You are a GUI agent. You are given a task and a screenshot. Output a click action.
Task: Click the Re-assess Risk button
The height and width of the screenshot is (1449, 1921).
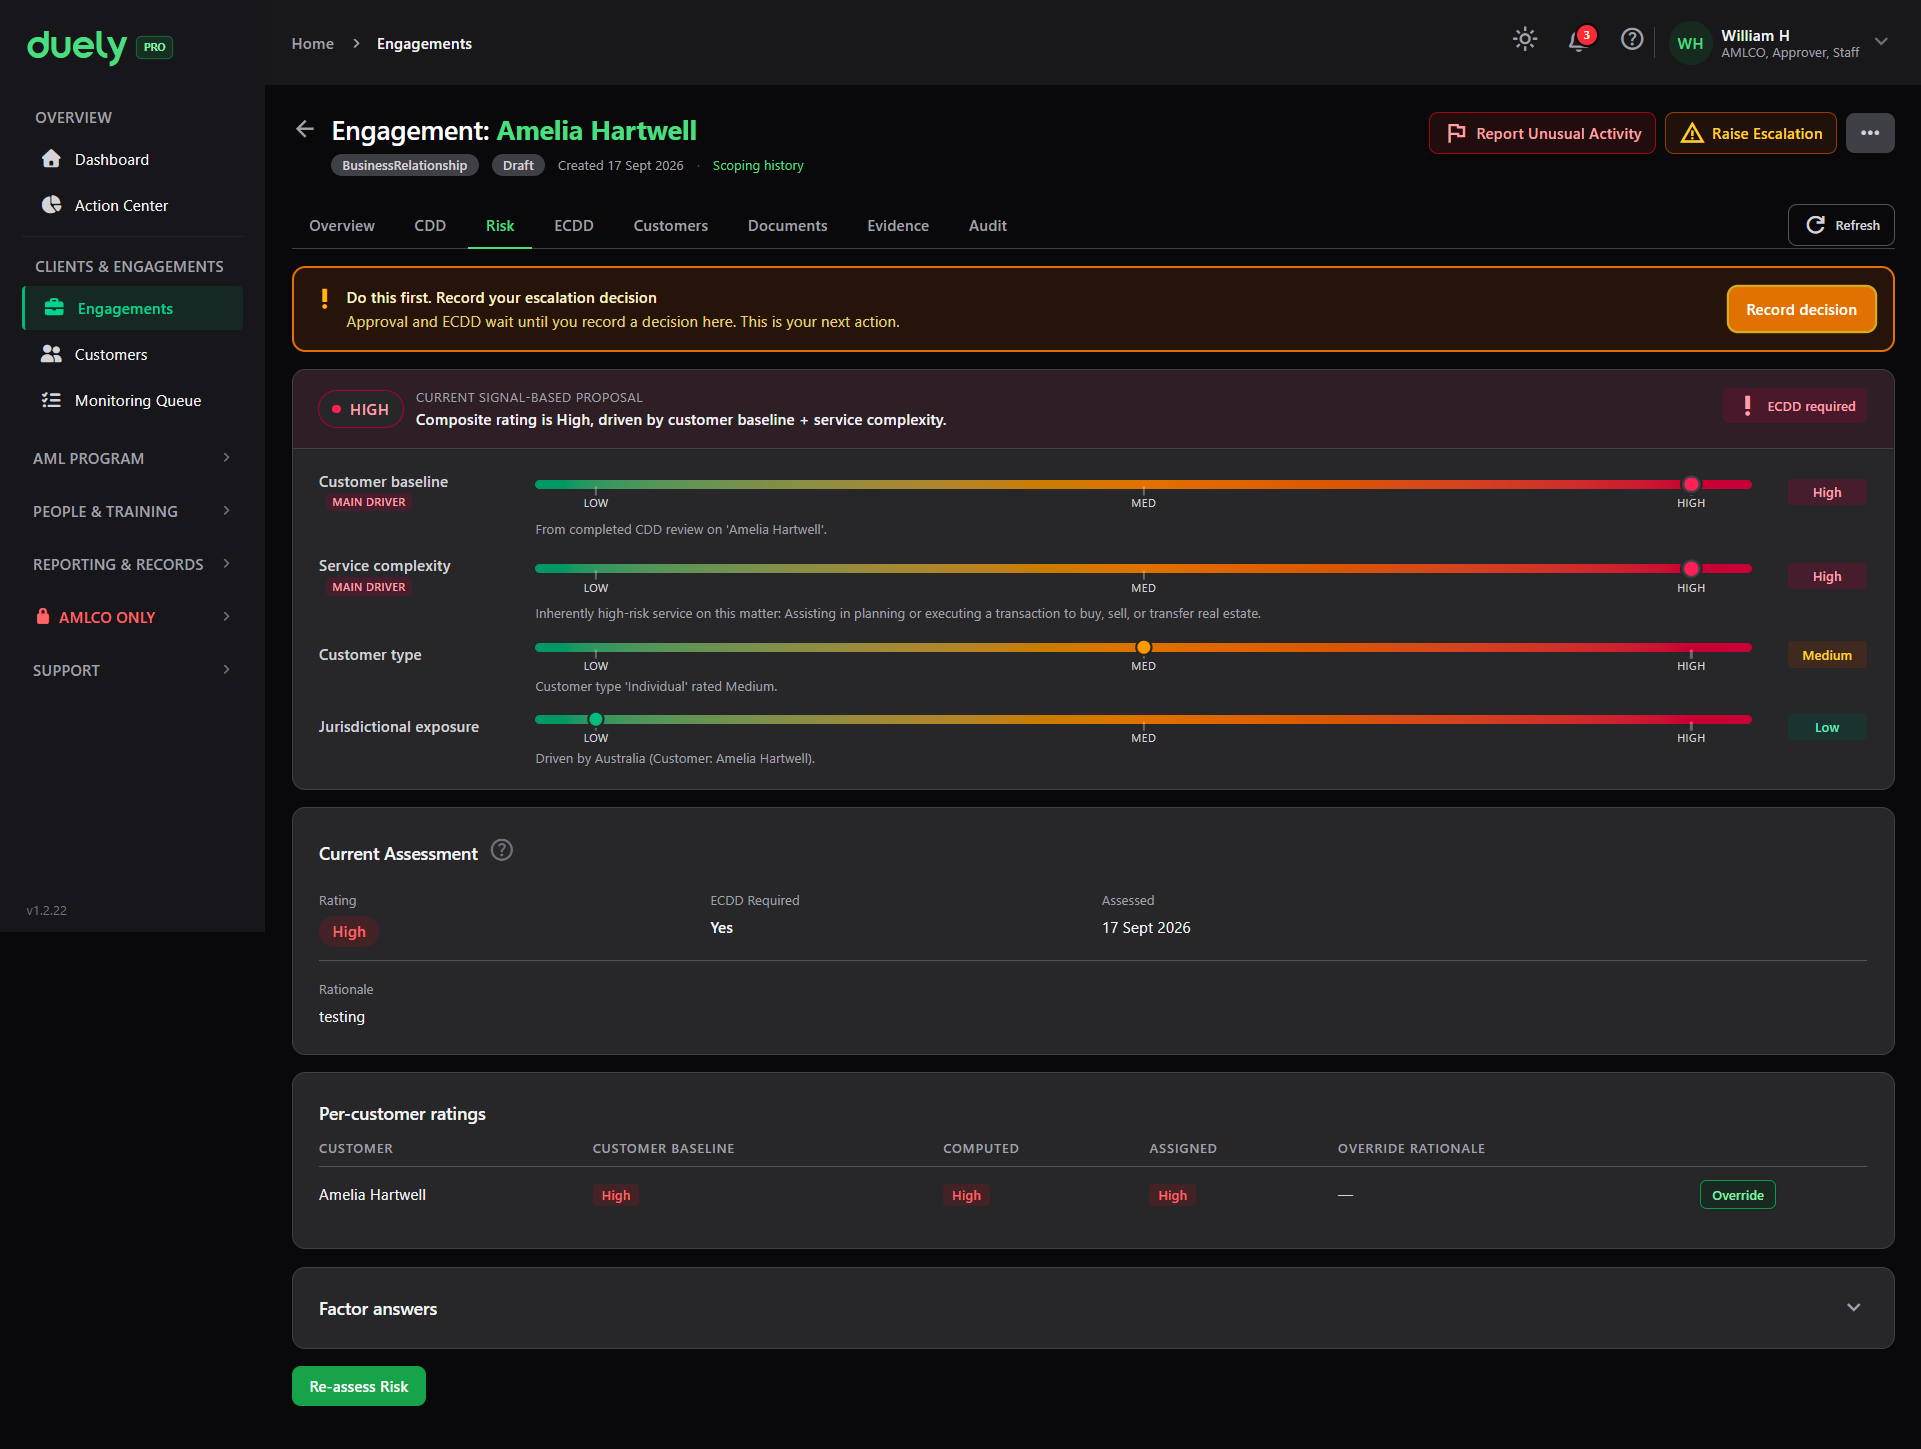tap(359, 1386)
